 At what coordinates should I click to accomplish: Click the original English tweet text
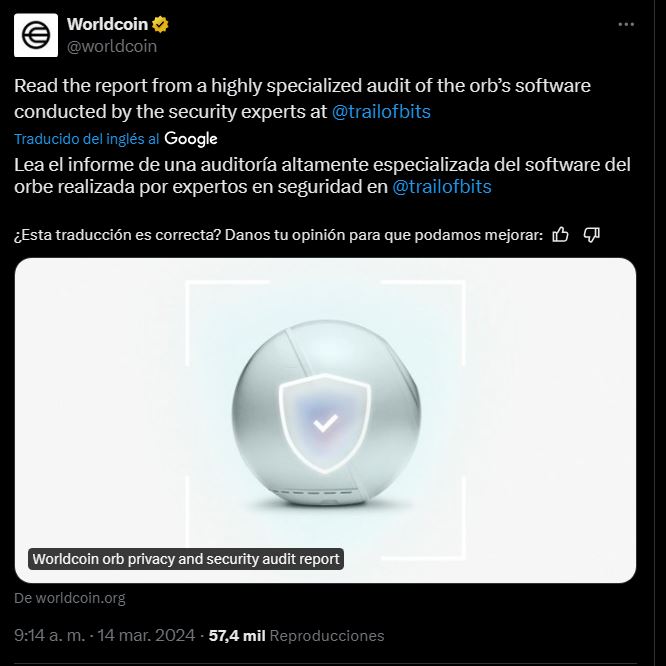click(x=302, y=99)
